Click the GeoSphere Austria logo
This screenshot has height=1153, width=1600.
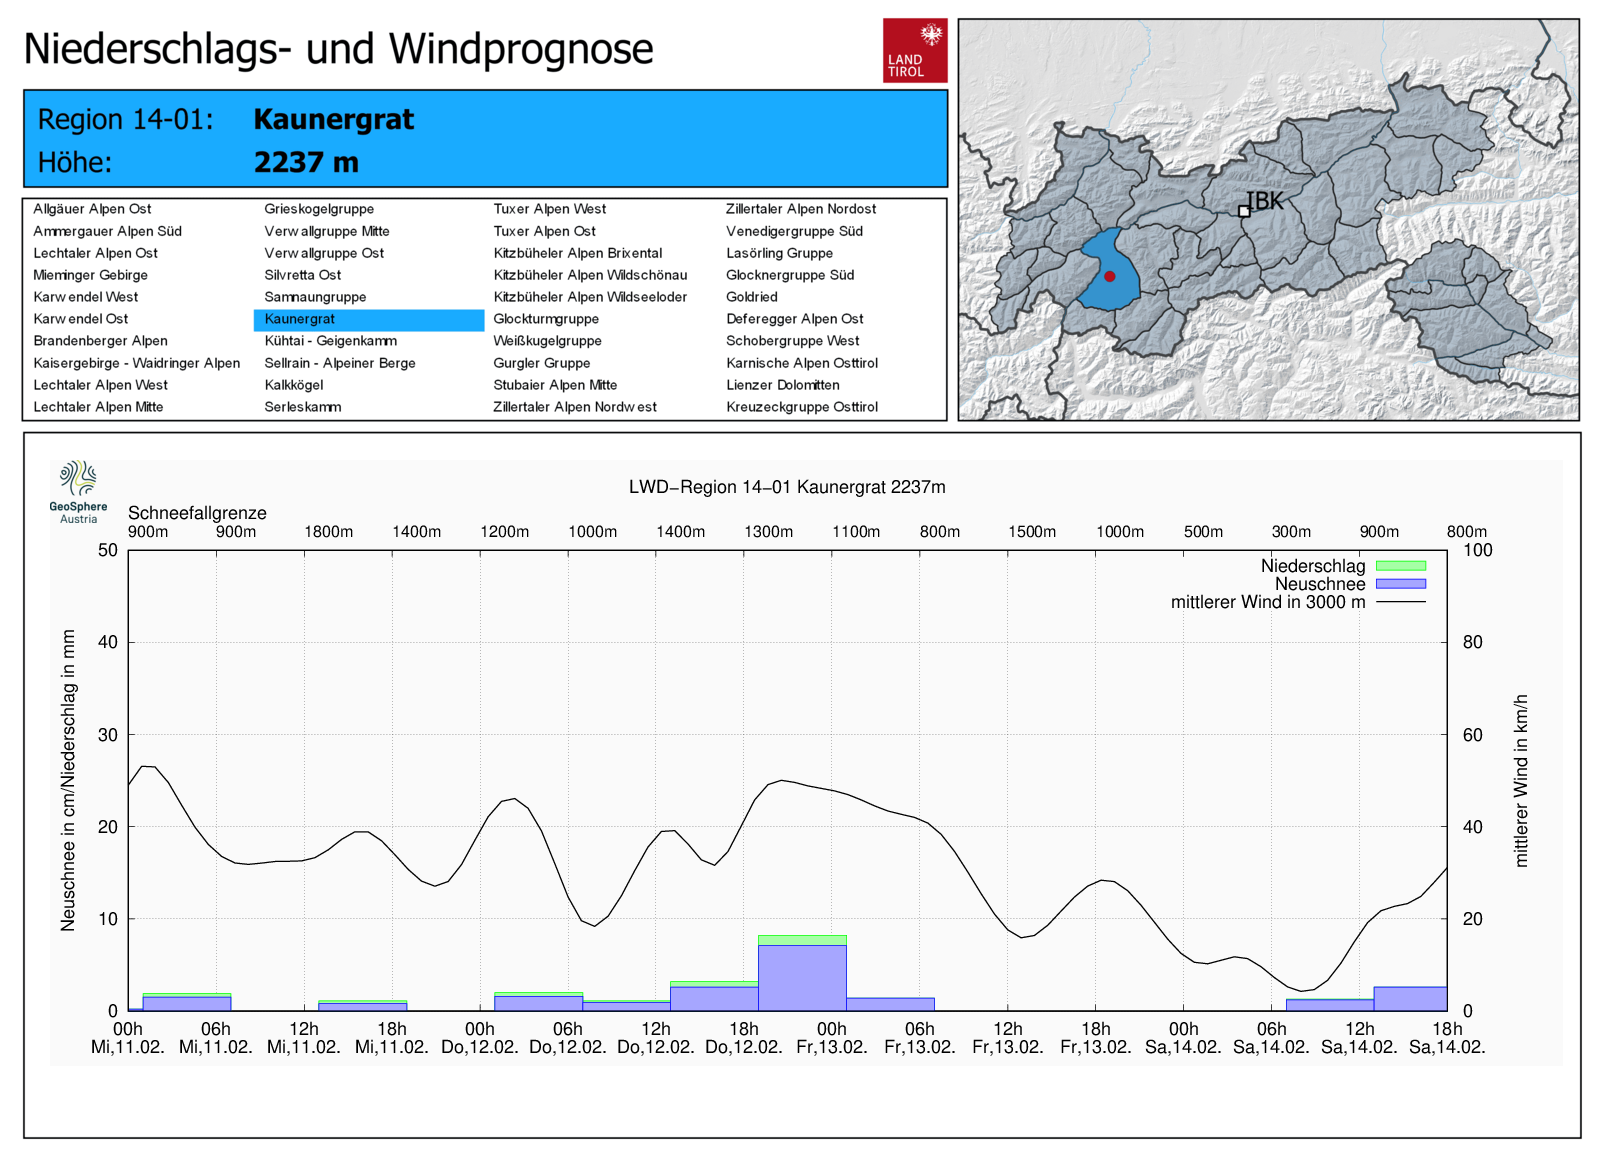click(x=78, y=491)
